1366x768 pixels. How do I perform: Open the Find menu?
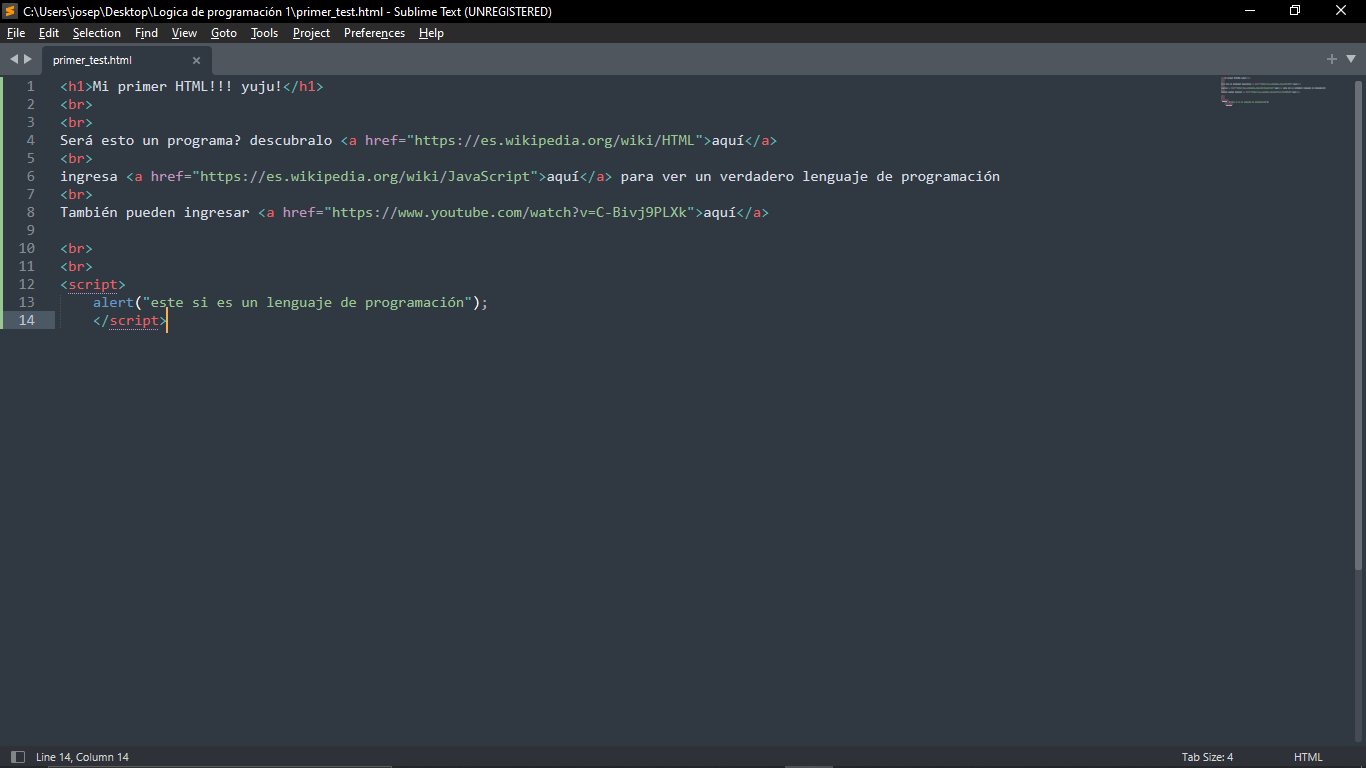point(146,33)
